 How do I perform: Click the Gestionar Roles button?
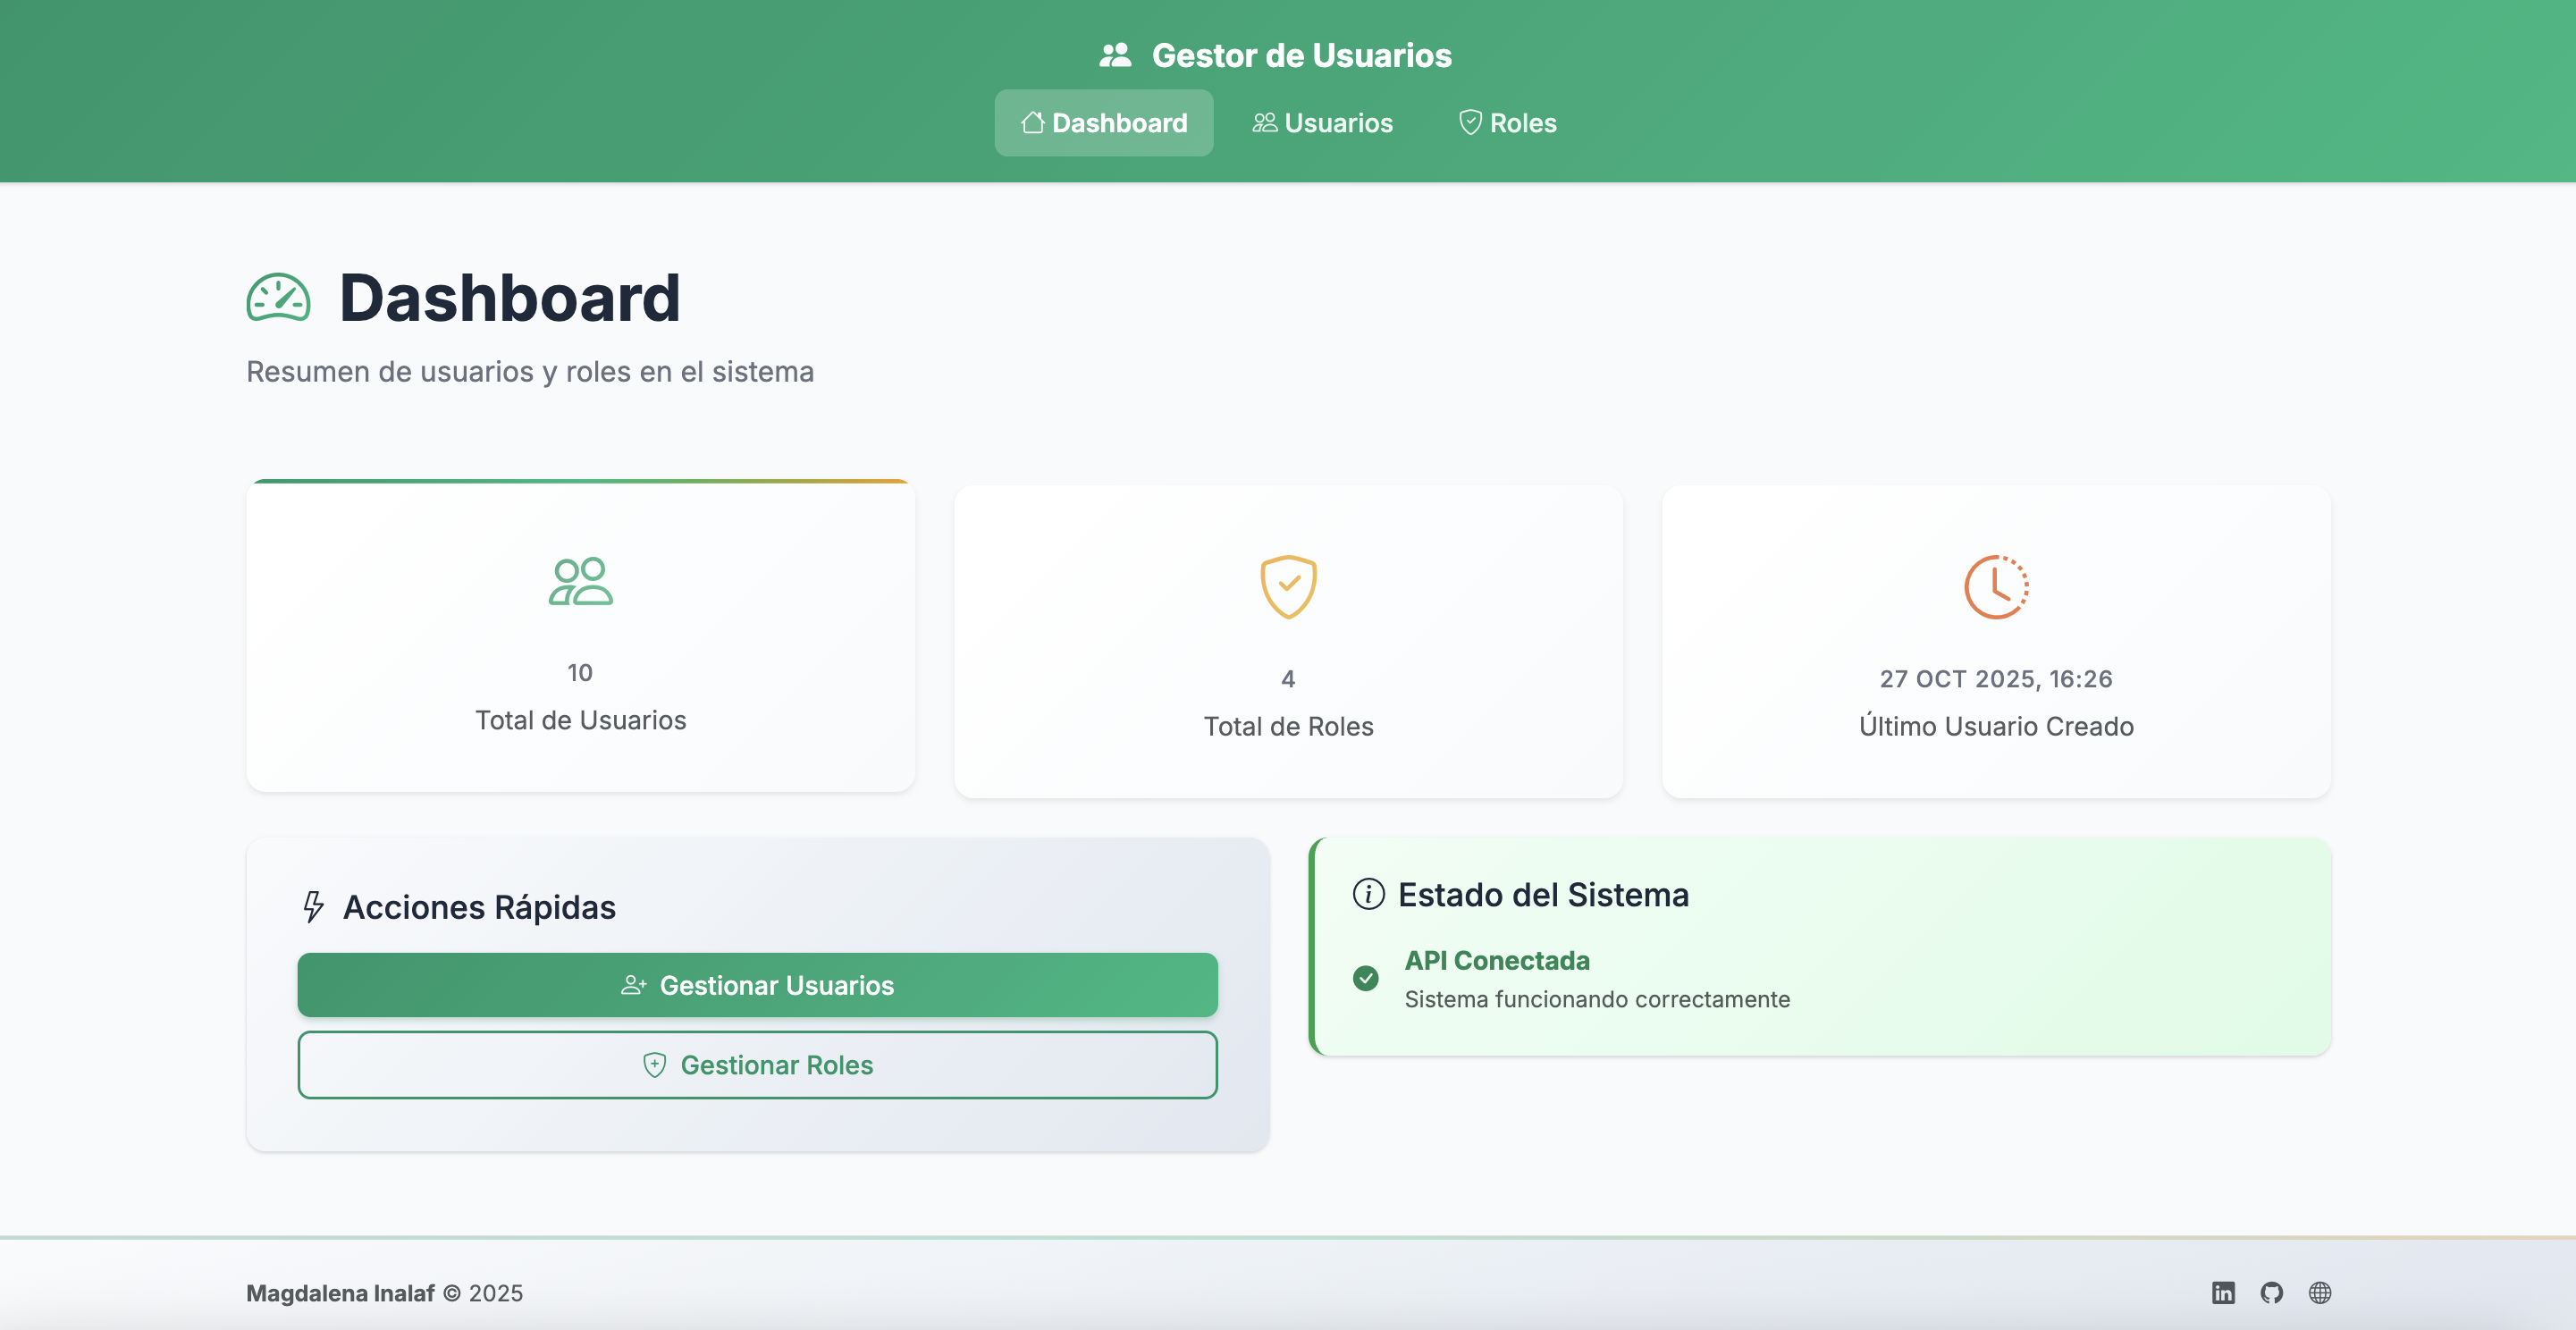coord(757,1064)
